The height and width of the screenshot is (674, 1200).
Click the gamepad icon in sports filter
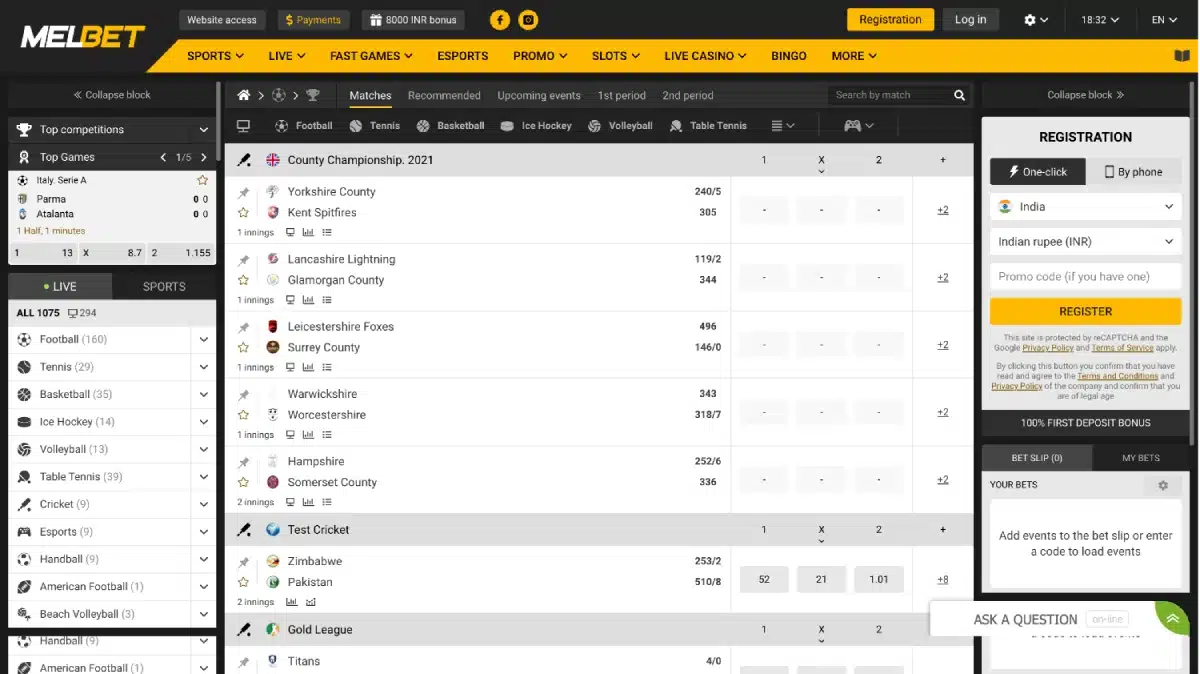[852, 126]
